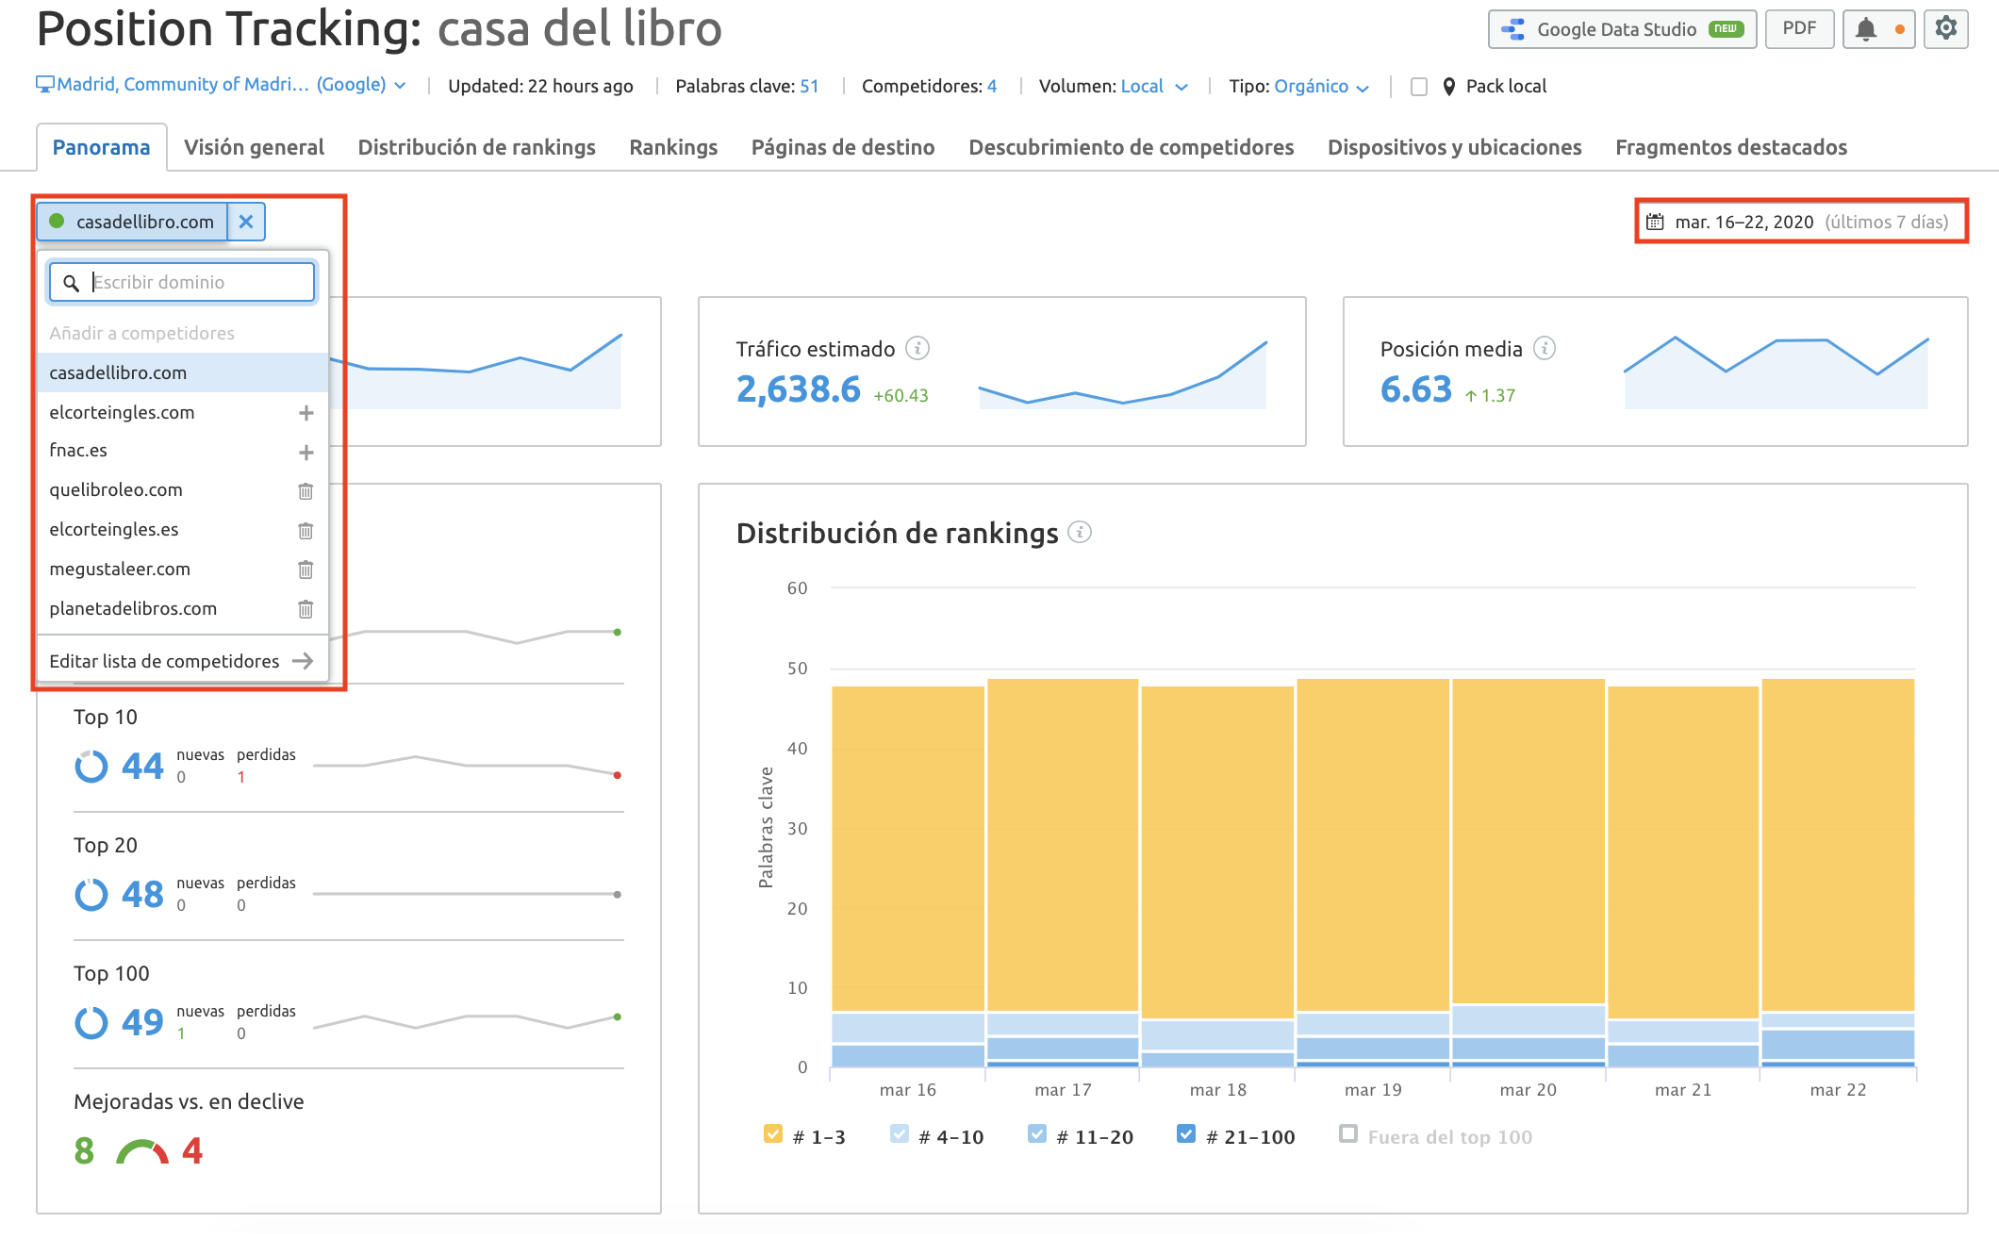The height and width of the screenshot is (1234, 1999).
Task: Expand Volumen Local dropdown
Action: tap(1154, 86)
